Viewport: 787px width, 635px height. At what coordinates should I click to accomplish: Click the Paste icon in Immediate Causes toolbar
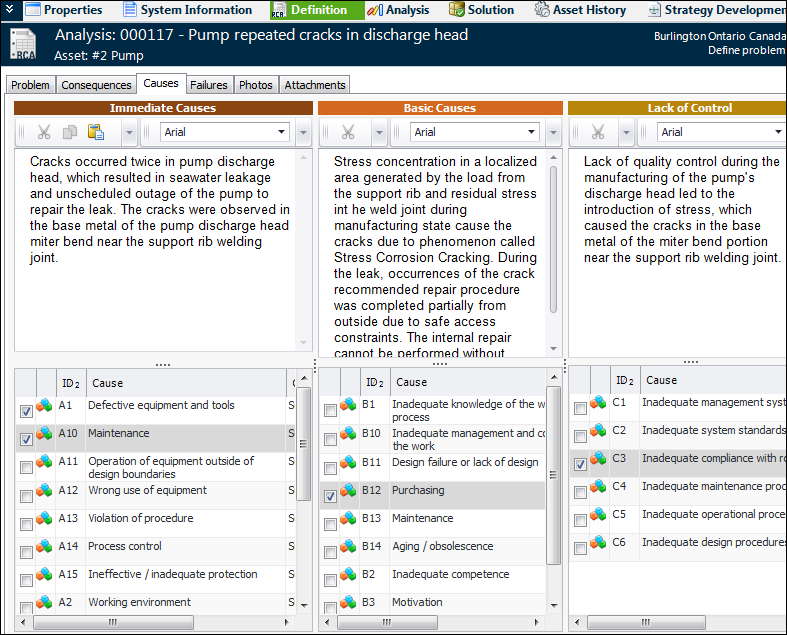[96, 132]
